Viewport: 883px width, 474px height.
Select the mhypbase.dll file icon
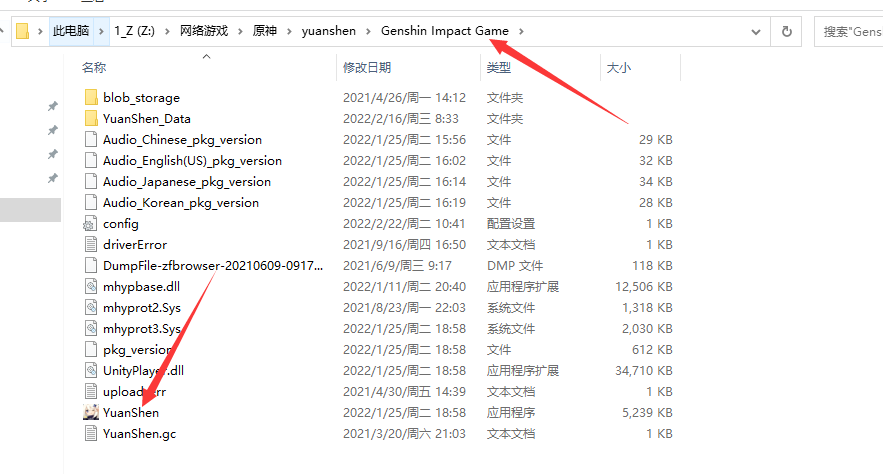[91, 287]
